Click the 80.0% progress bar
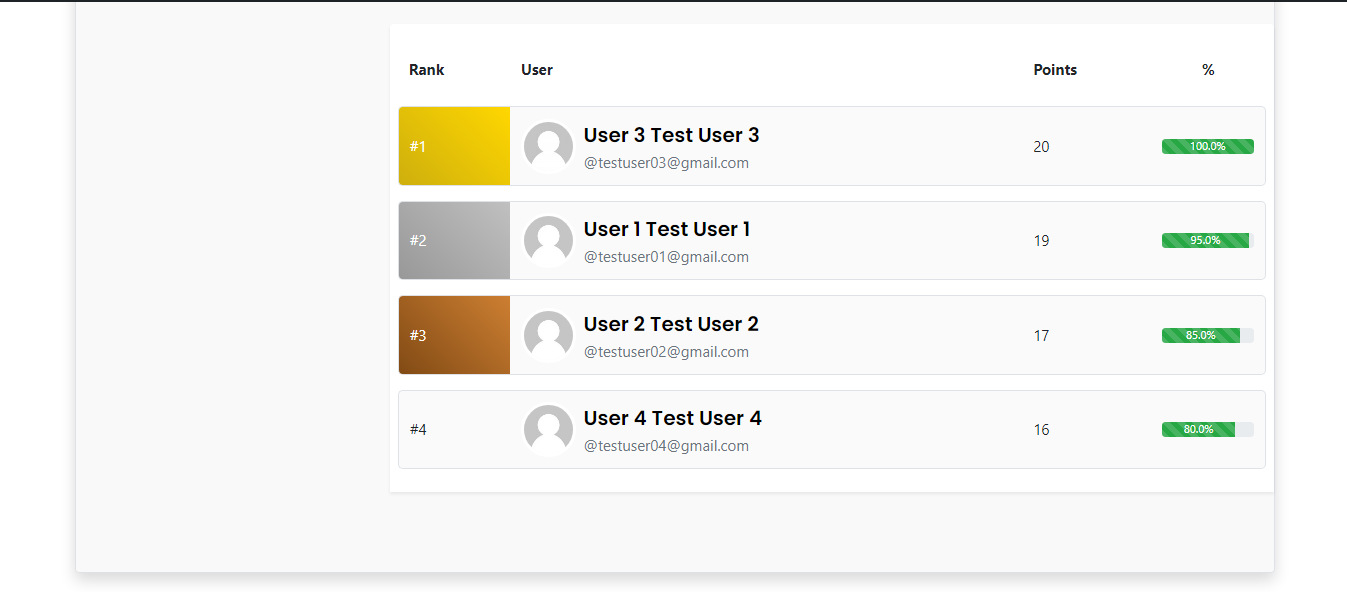 point(1208,429)
